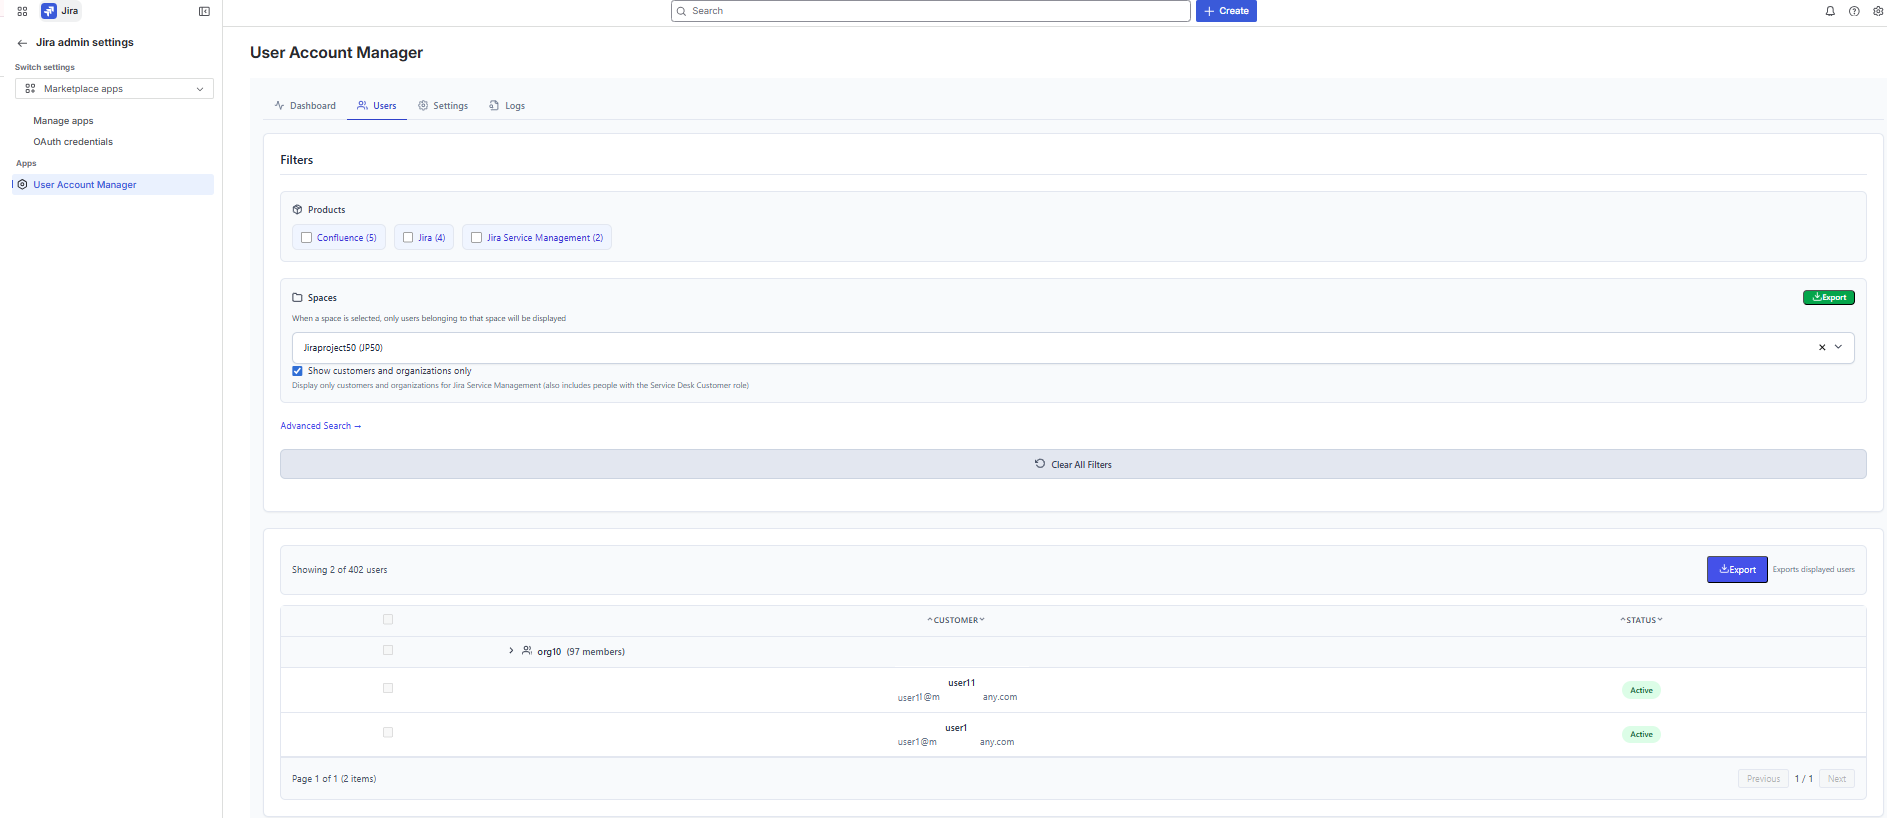Image resolution: width=1887 pixels, height=818 pixels.
Task: Click the Next page button
Action: coord(1837,778)
